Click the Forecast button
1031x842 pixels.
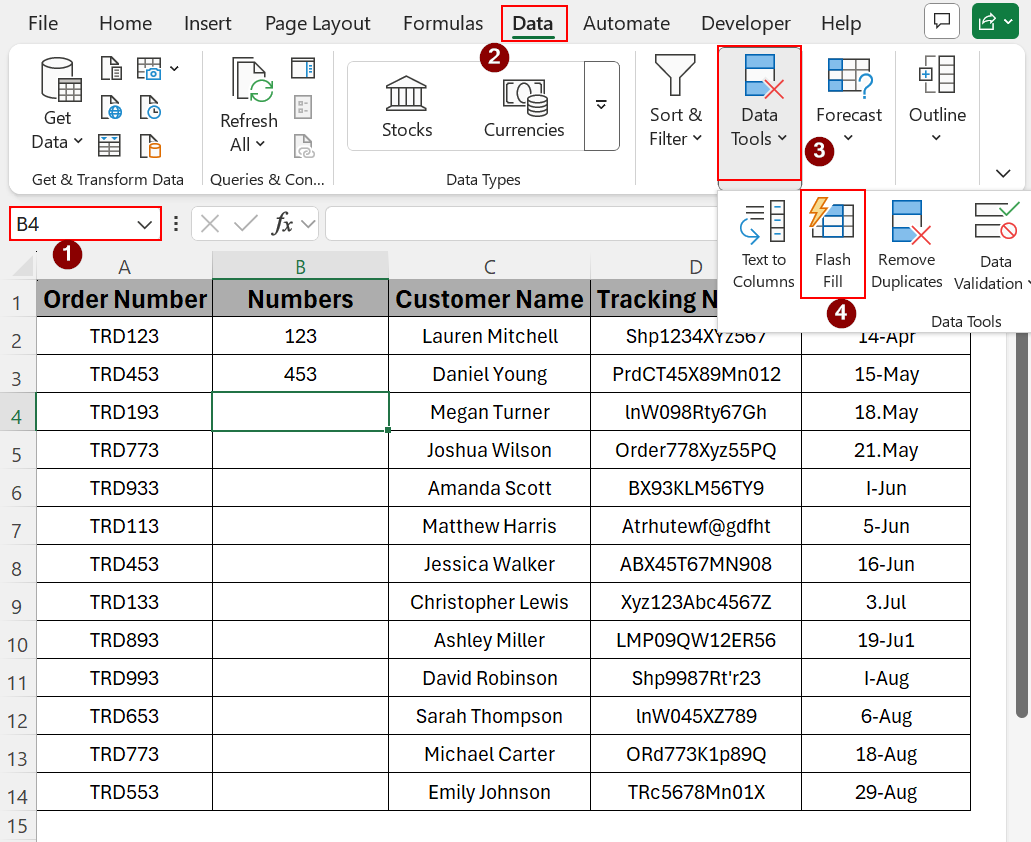(x=848, y=102)
